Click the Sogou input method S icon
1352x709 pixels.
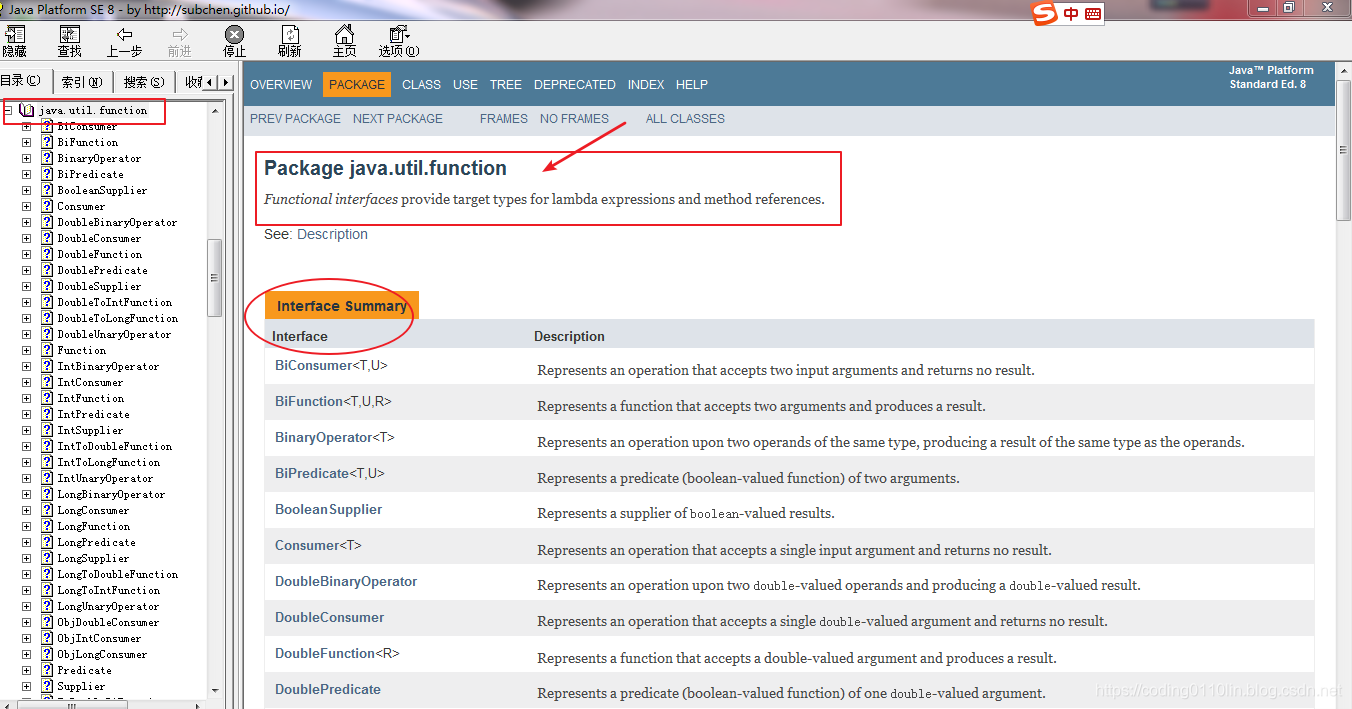(1045, 13)
